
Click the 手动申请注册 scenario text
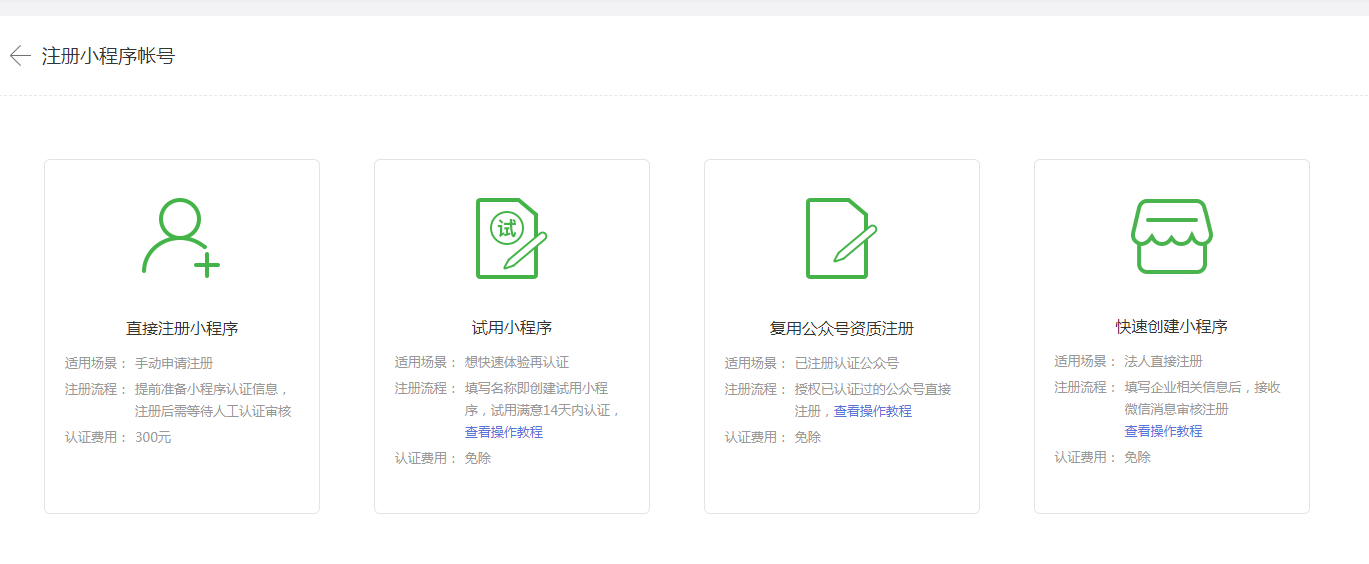coord(174,363)
